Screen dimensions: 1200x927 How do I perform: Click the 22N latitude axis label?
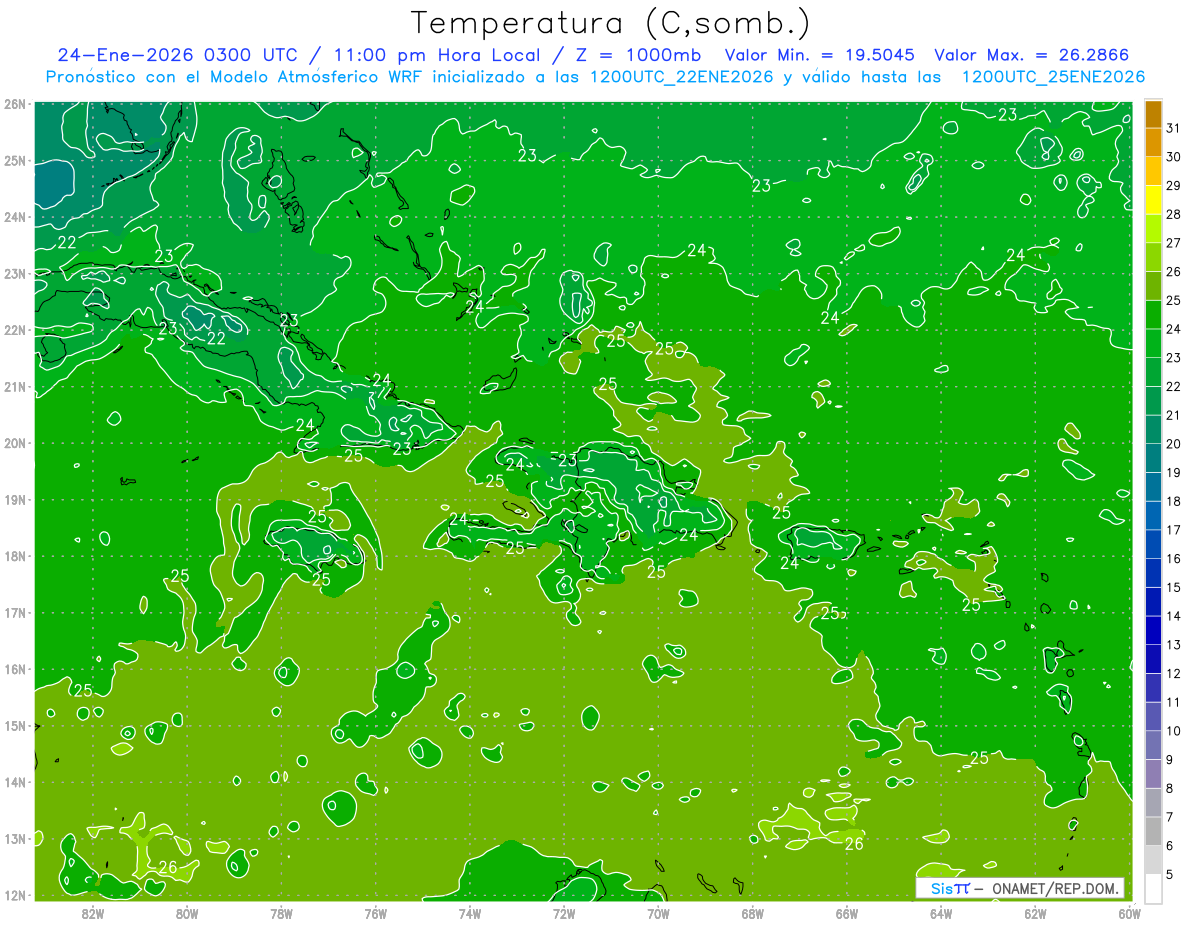click(15, 330)
